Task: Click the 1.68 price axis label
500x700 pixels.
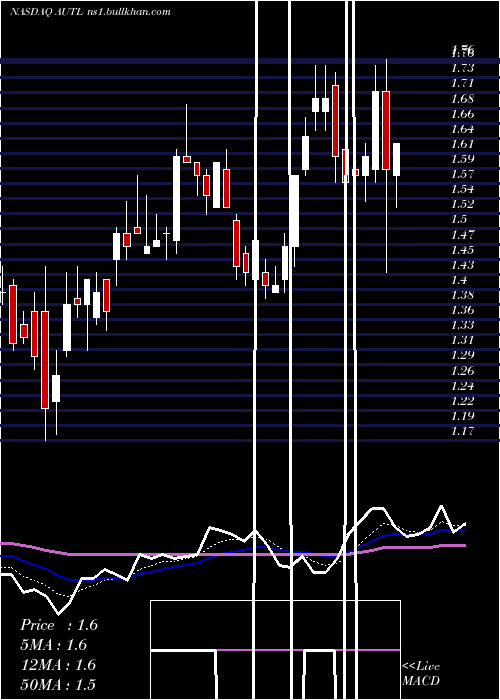Action: tap(462, 99)
